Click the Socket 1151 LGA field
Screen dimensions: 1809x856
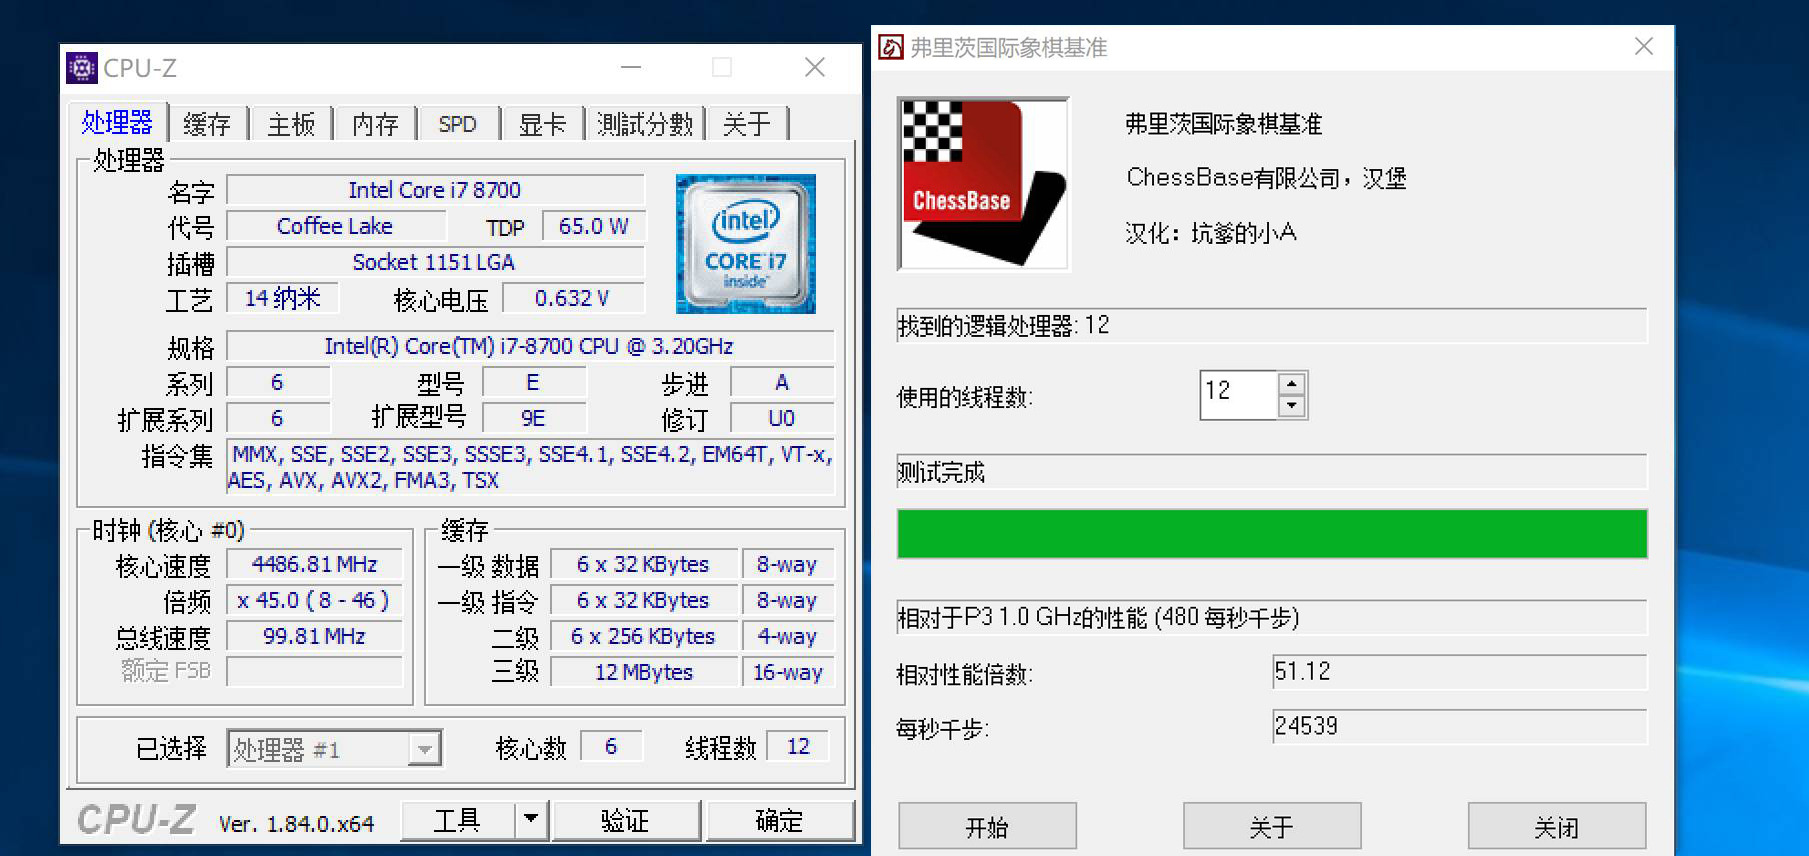coord(435,262)
